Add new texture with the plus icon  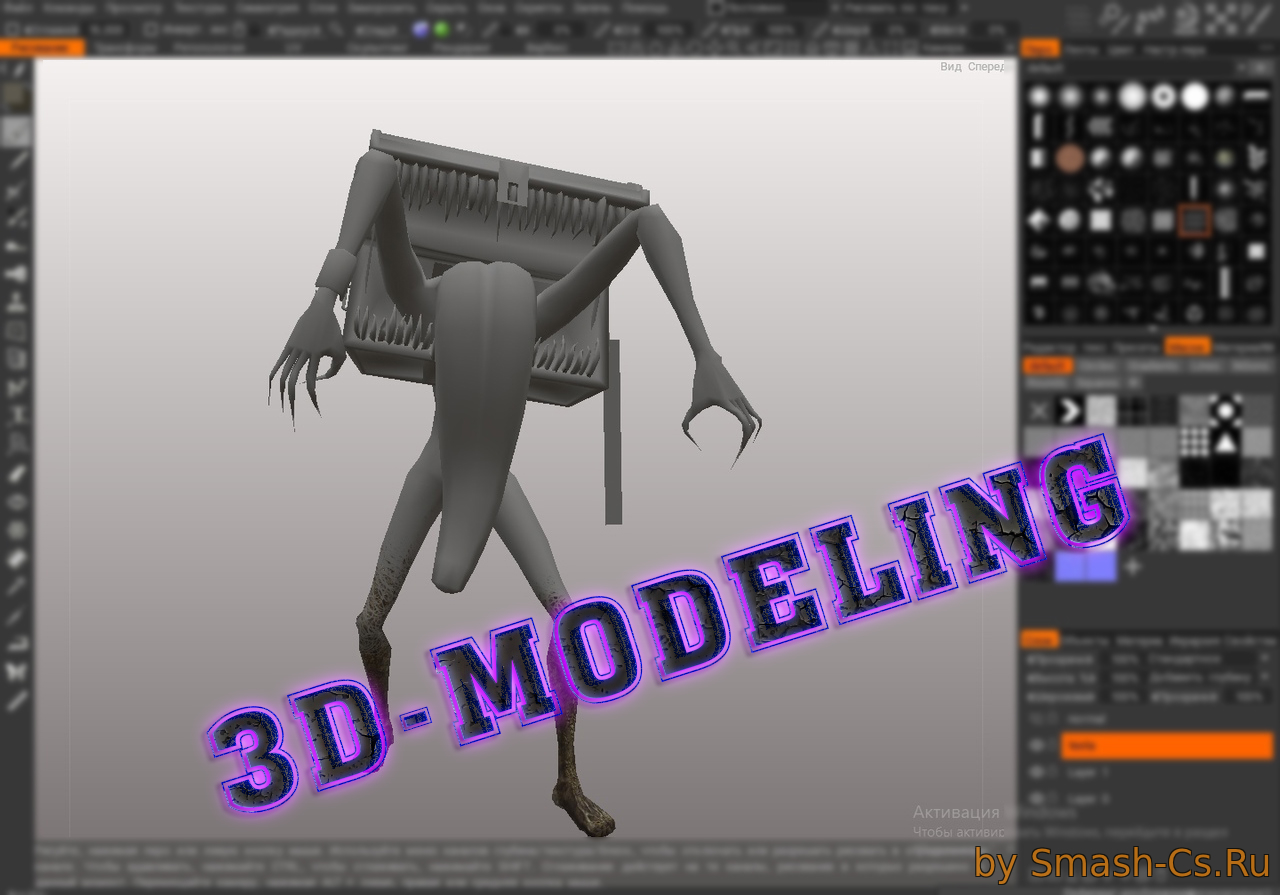pos(1133,567)
